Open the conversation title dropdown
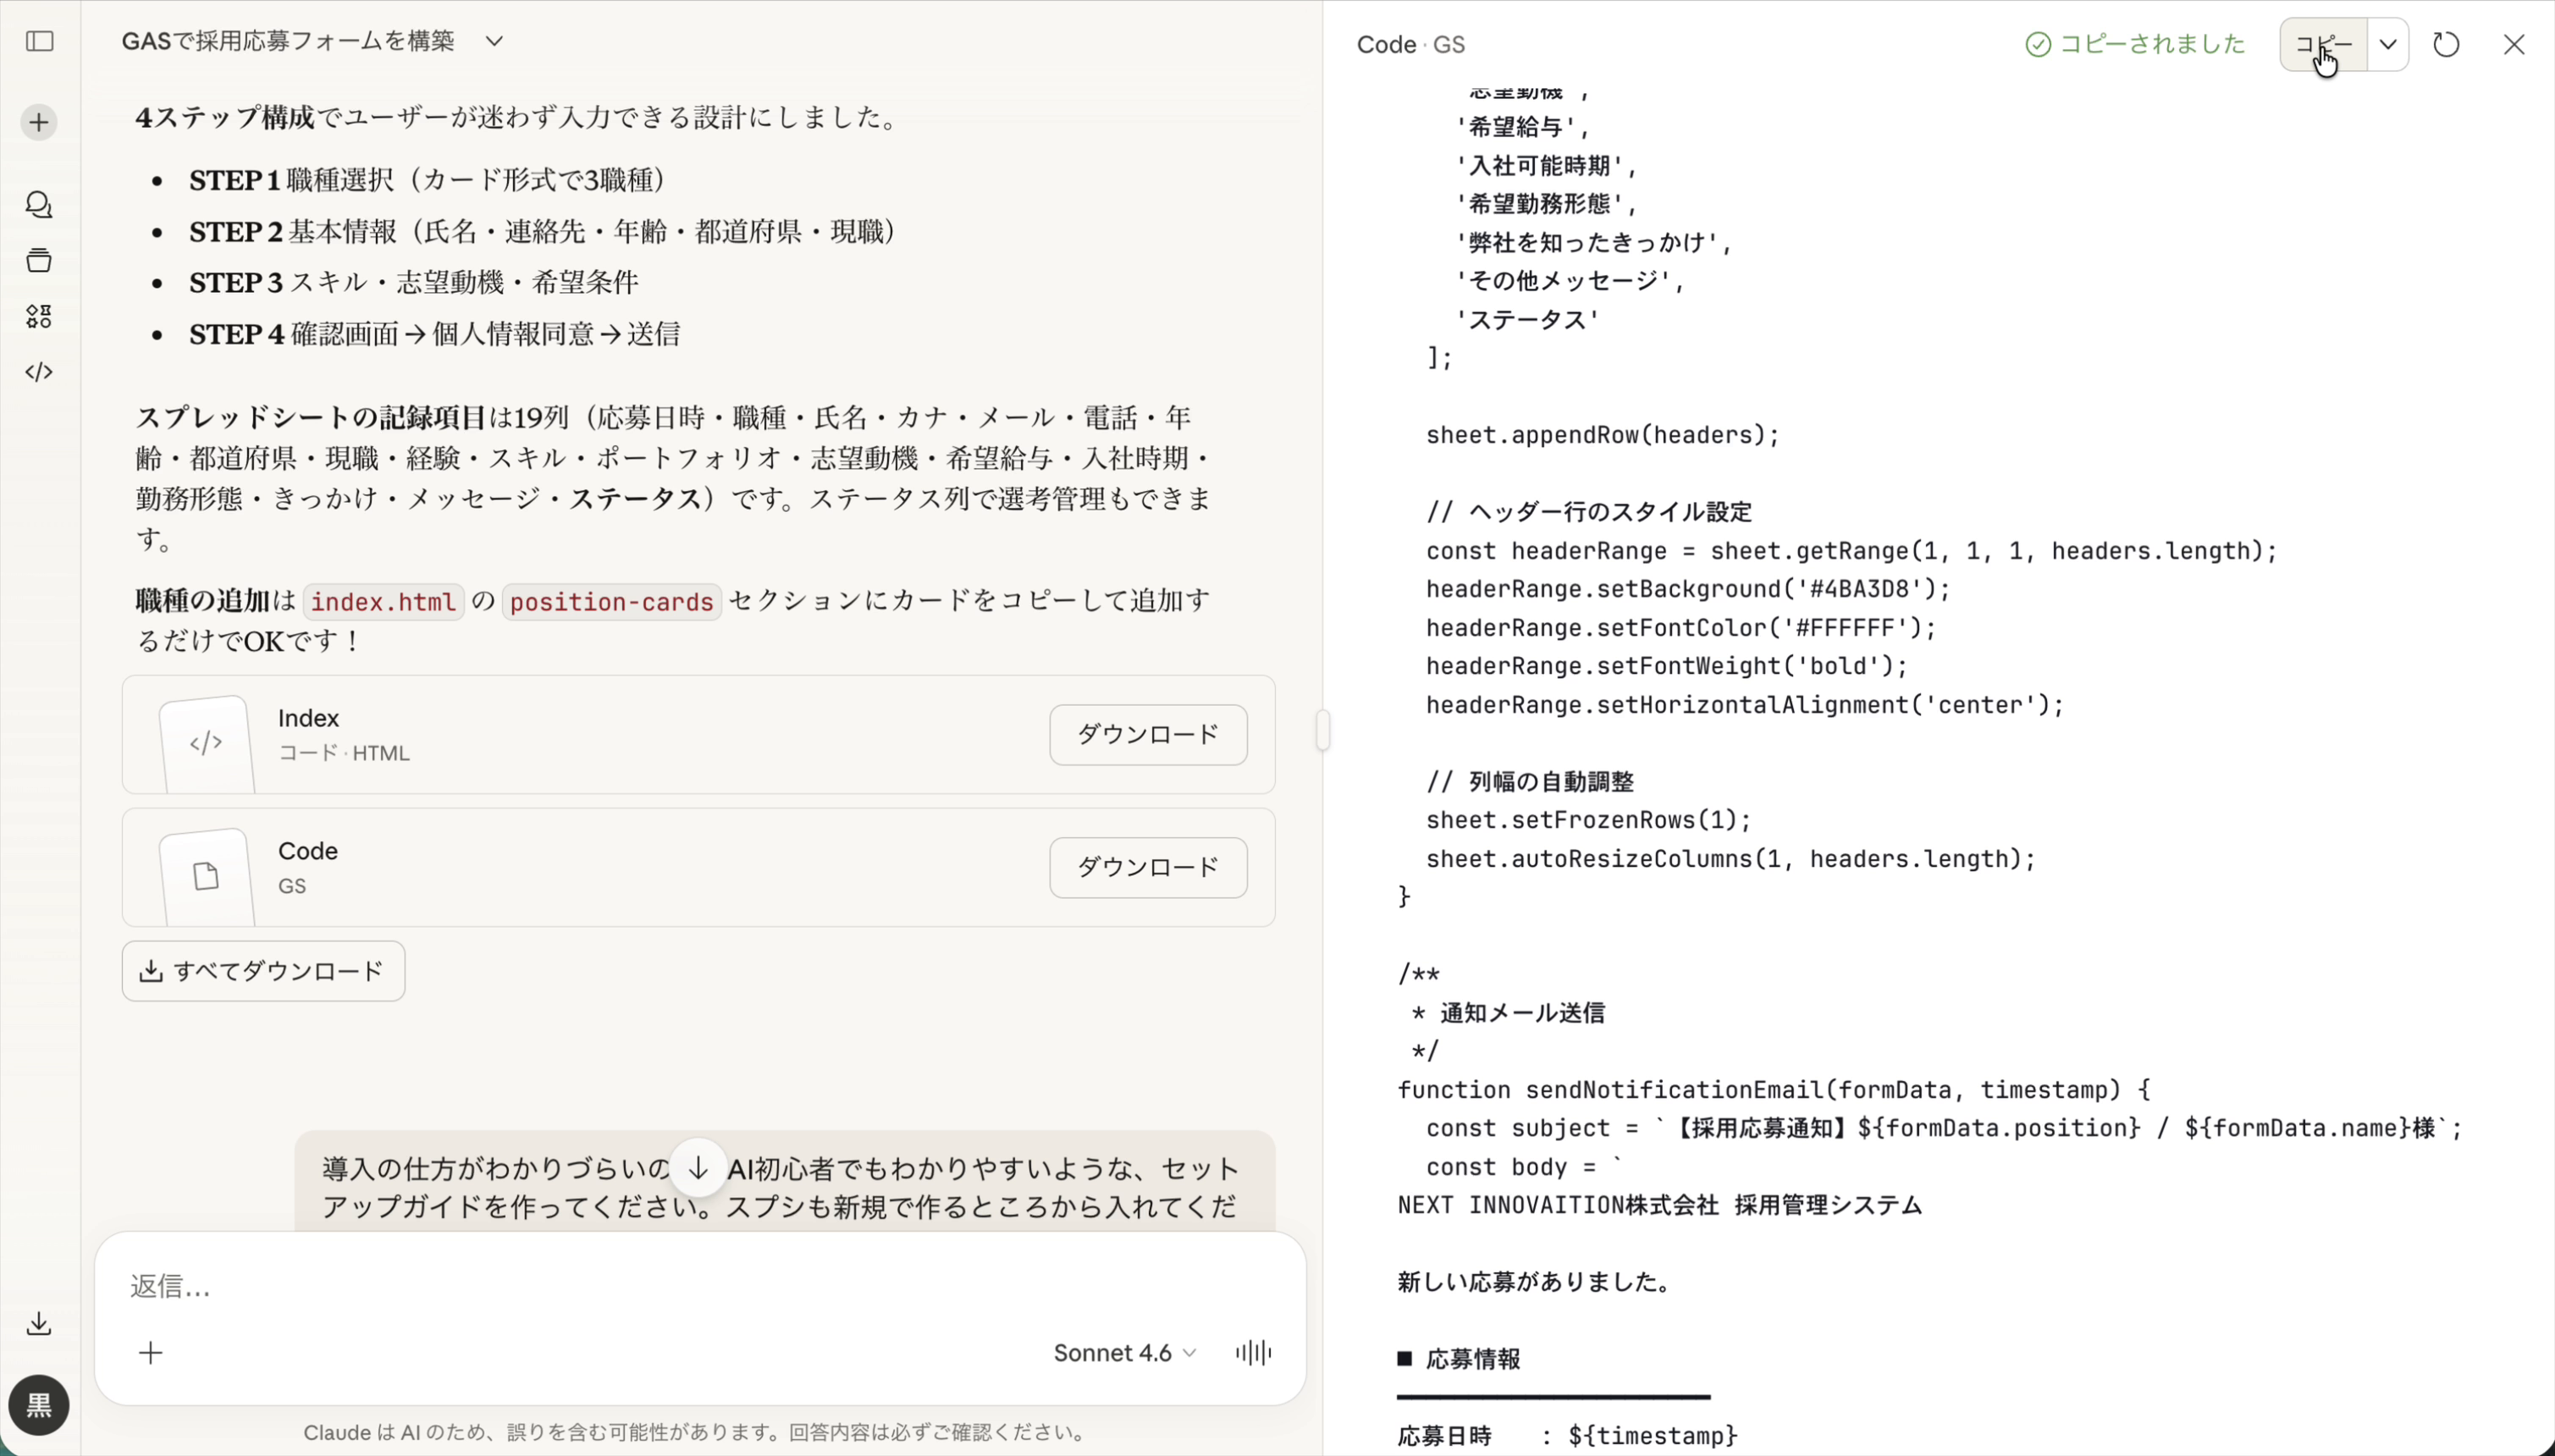 (494, 42)
